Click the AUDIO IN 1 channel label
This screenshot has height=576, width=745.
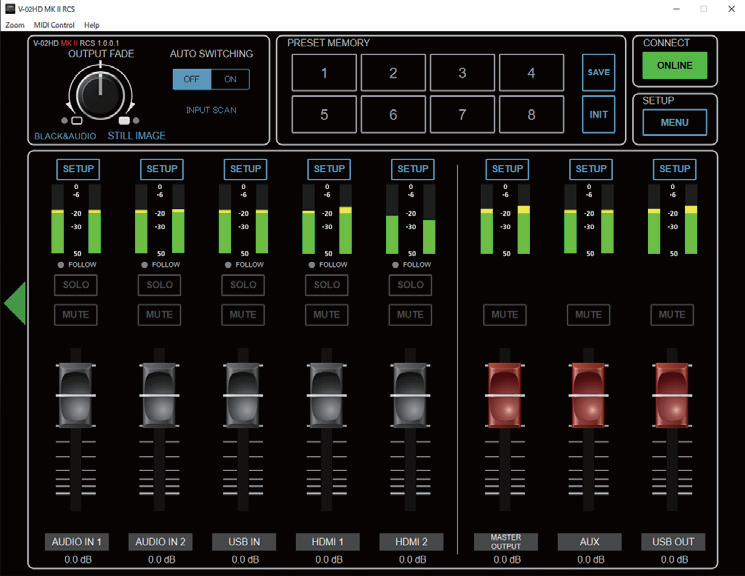(76, 542)
